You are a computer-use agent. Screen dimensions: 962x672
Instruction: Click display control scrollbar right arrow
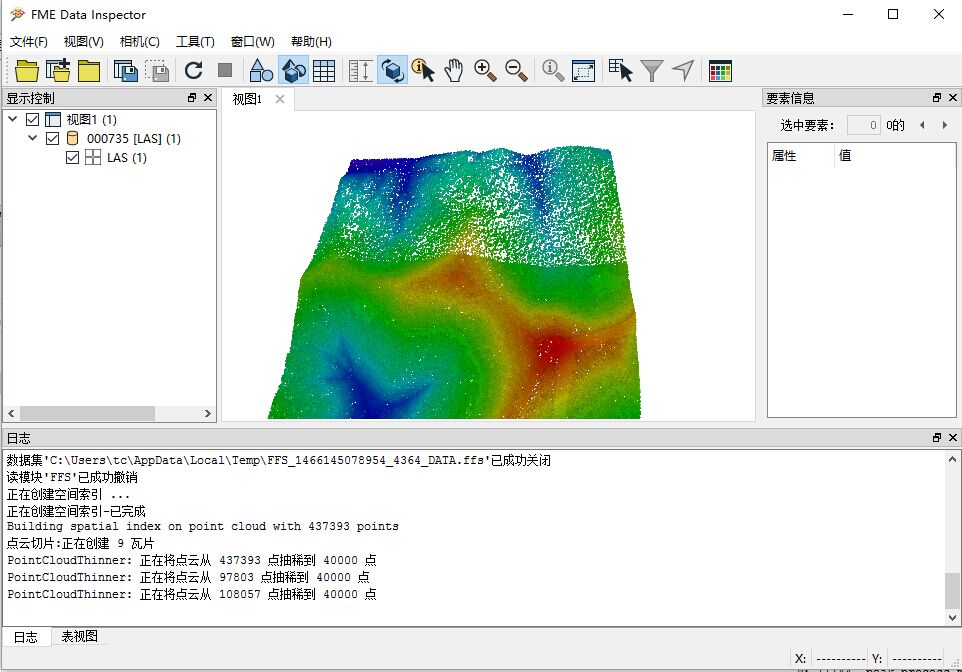(x=207, y=414)
